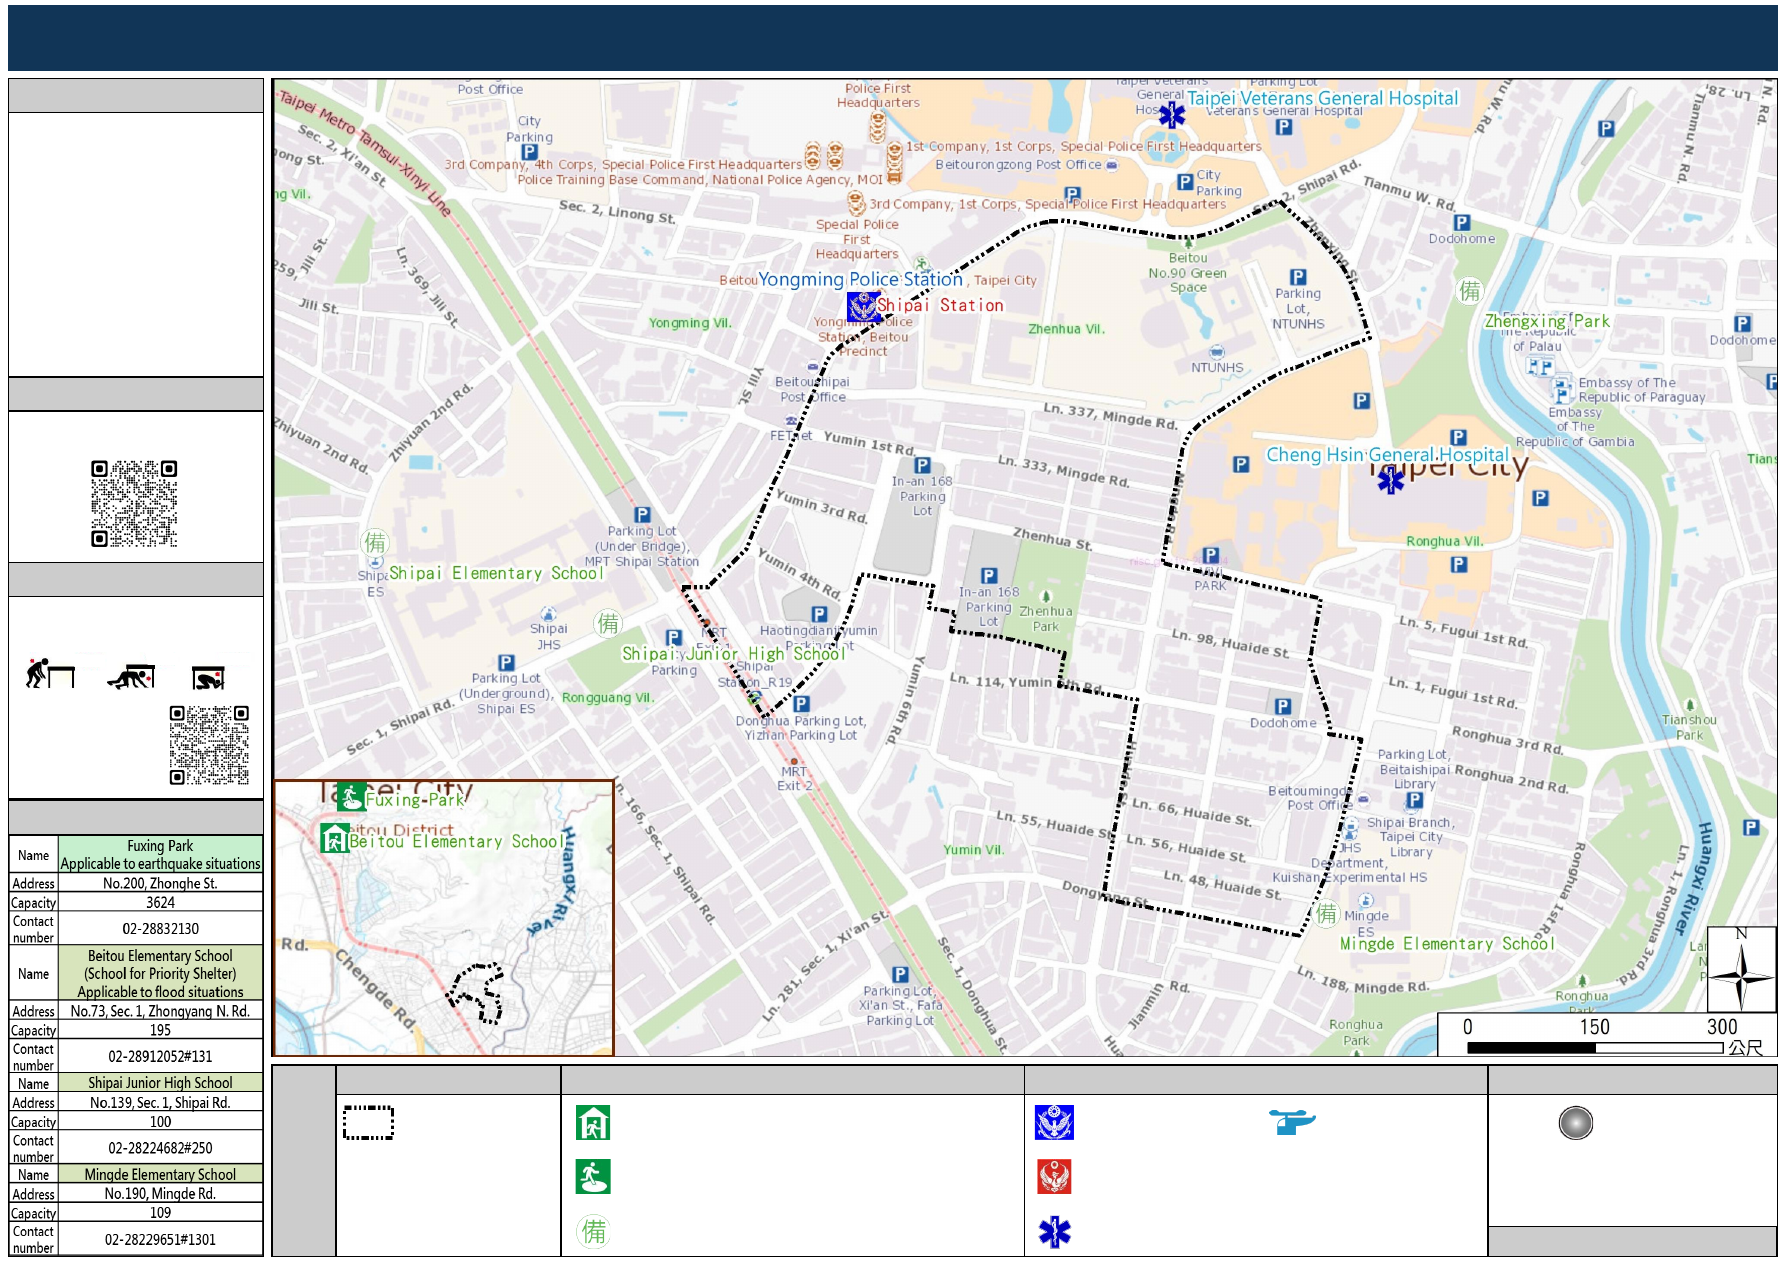The height and width of the screenshot is (1263, 1786).
Task: Click the green circled 備 icon in legend
Action: pos(594,1231)
